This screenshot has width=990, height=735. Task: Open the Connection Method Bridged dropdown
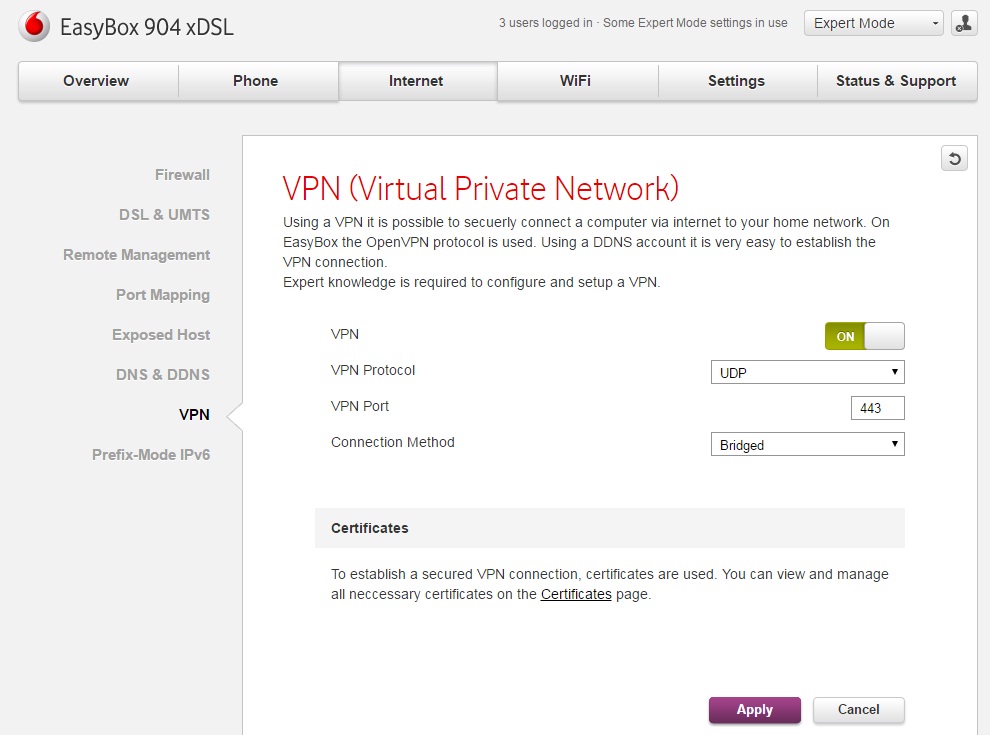(808, 444)
